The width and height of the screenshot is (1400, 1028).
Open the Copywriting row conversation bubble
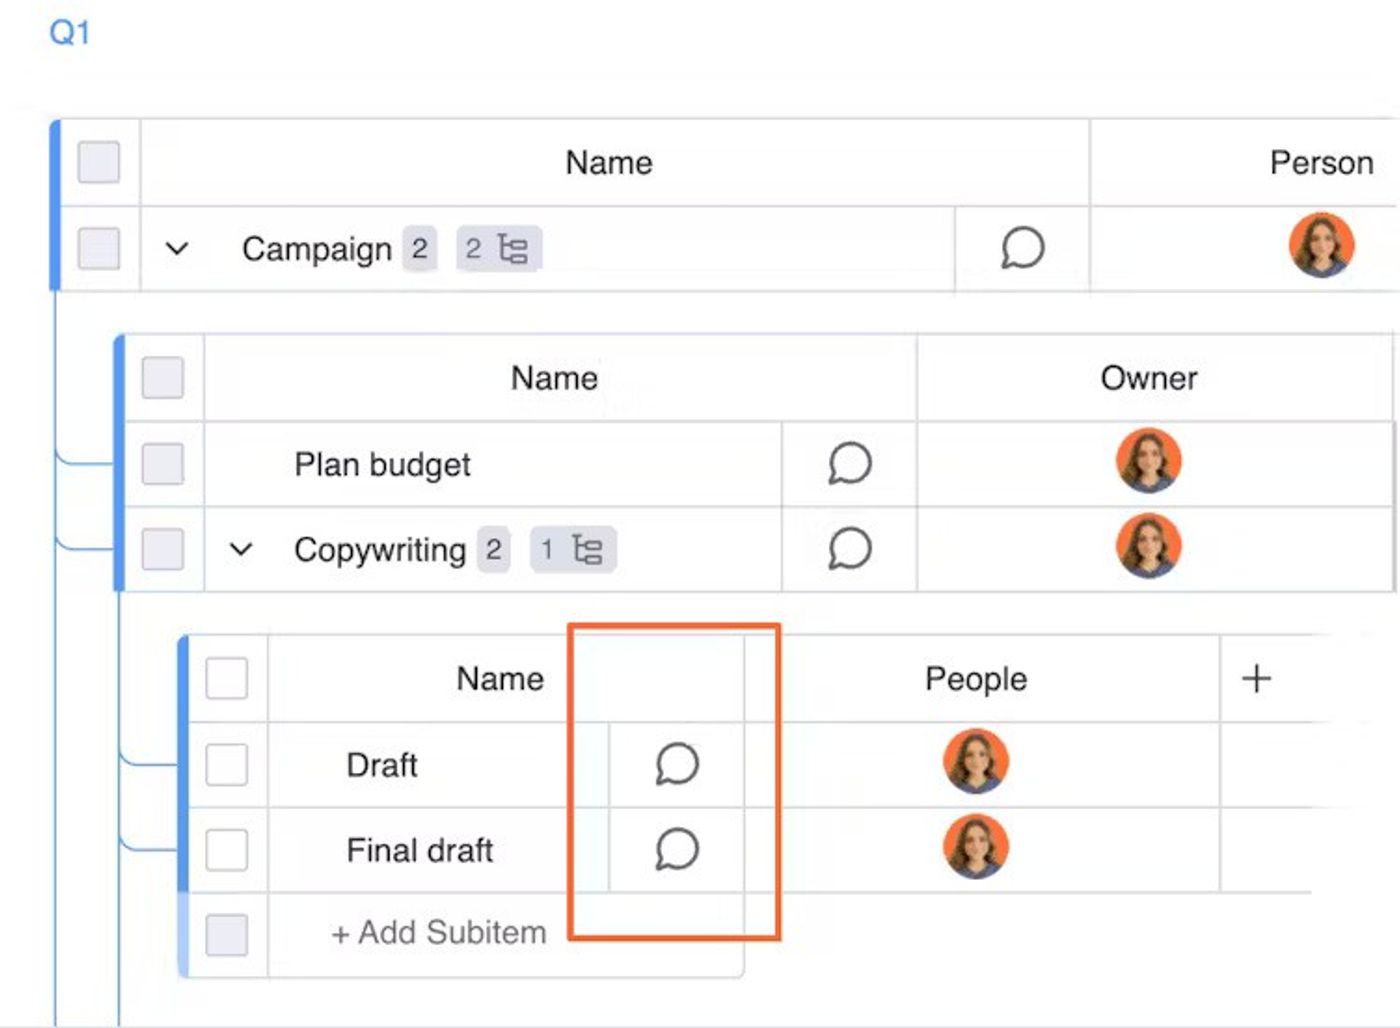(x=849, y=549)
